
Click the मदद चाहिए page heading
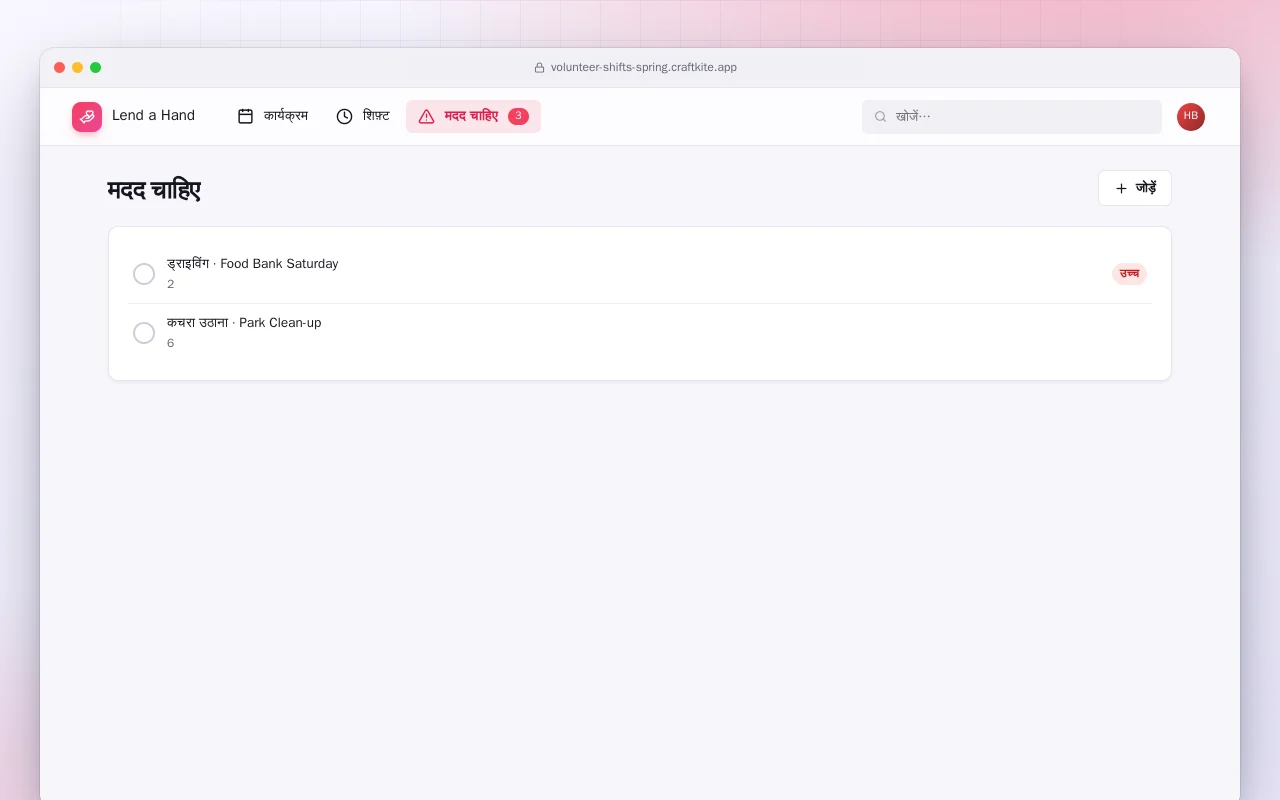(x=154, y=190)
